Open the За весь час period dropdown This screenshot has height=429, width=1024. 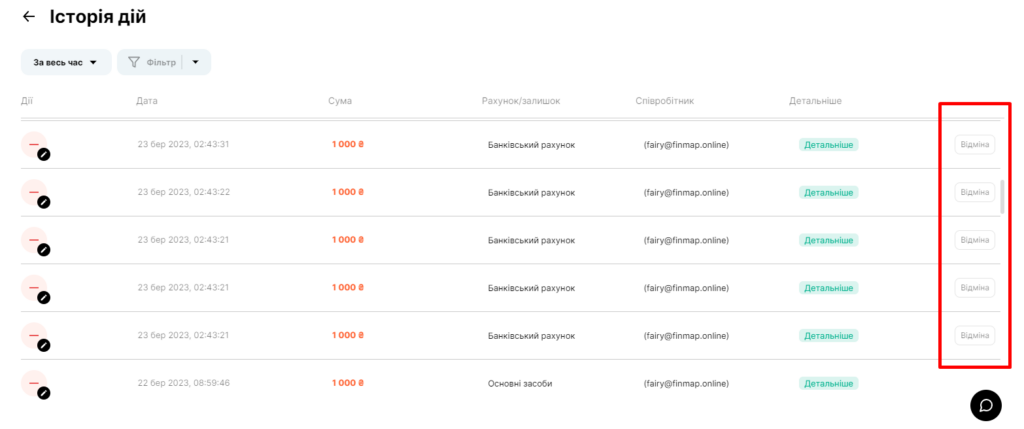tap(66, 62)
